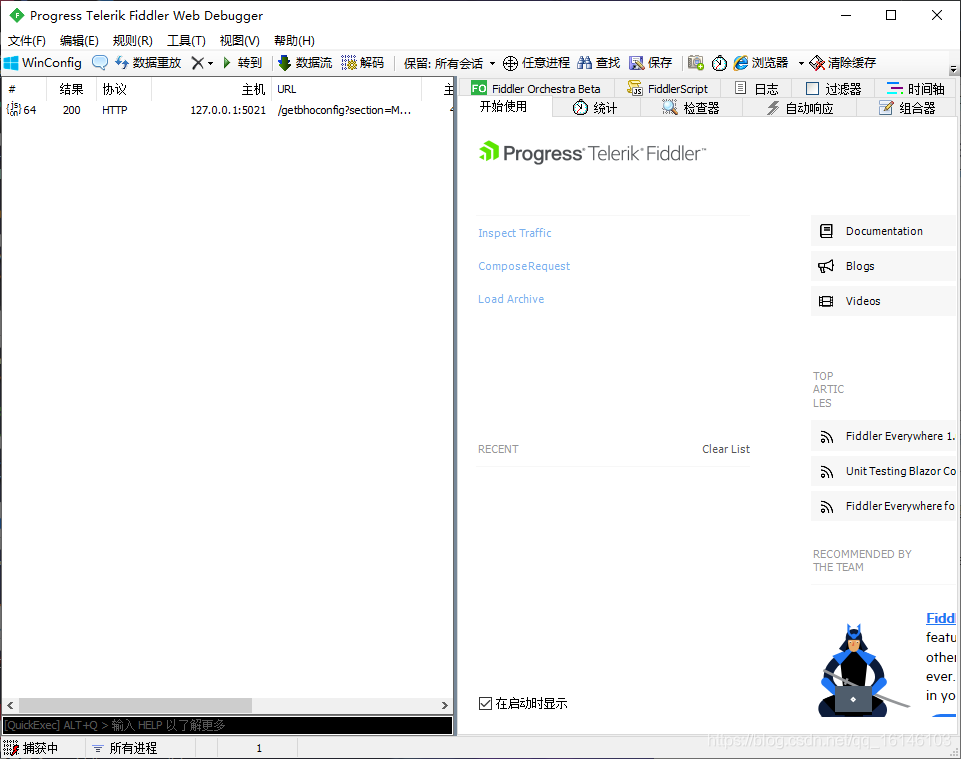Open the Documentation button
This screenshot has height=759, width=961.
click(883, 231)
